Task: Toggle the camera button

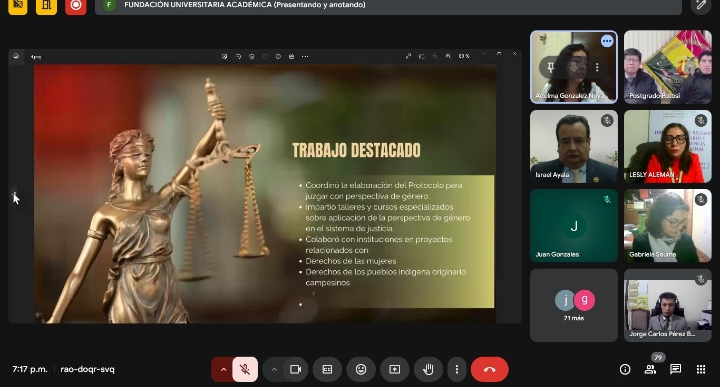Action: 296,369
